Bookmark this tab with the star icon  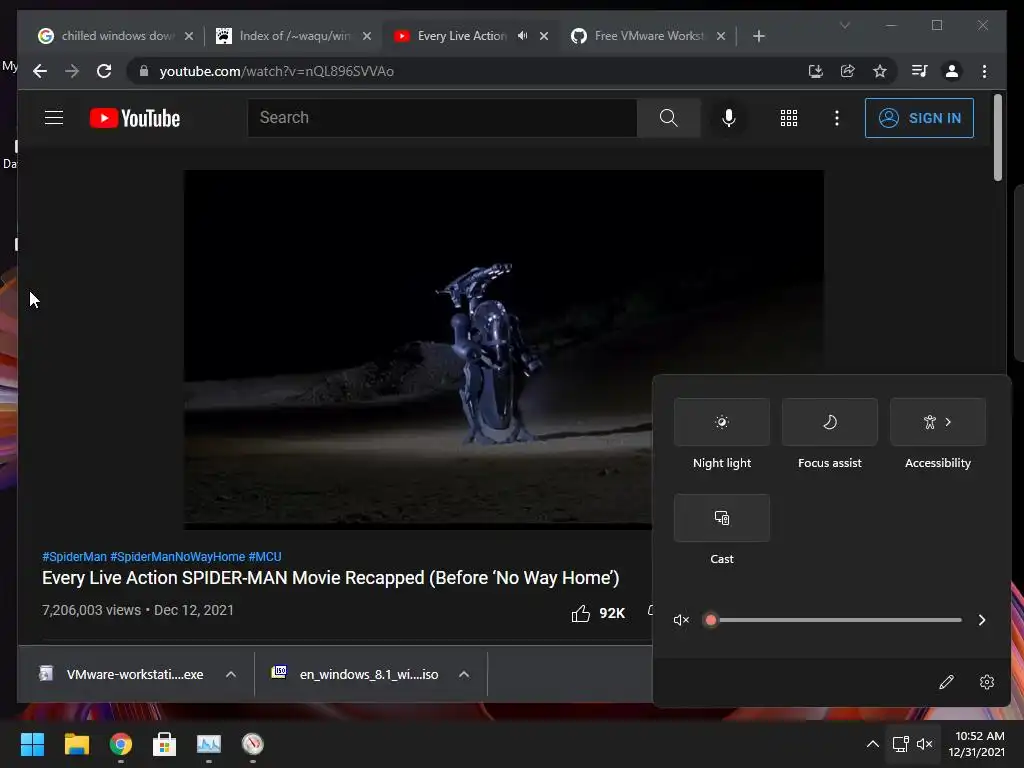click(880, 71)
